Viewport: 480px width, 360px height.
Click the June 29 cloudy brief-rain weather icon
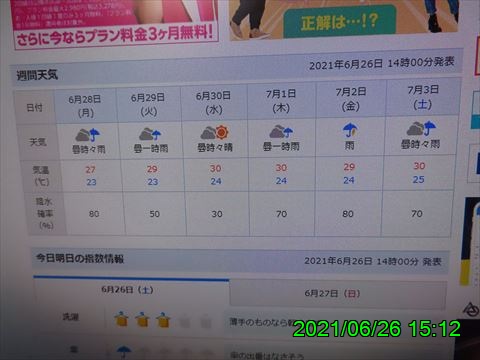pos(150,134)
